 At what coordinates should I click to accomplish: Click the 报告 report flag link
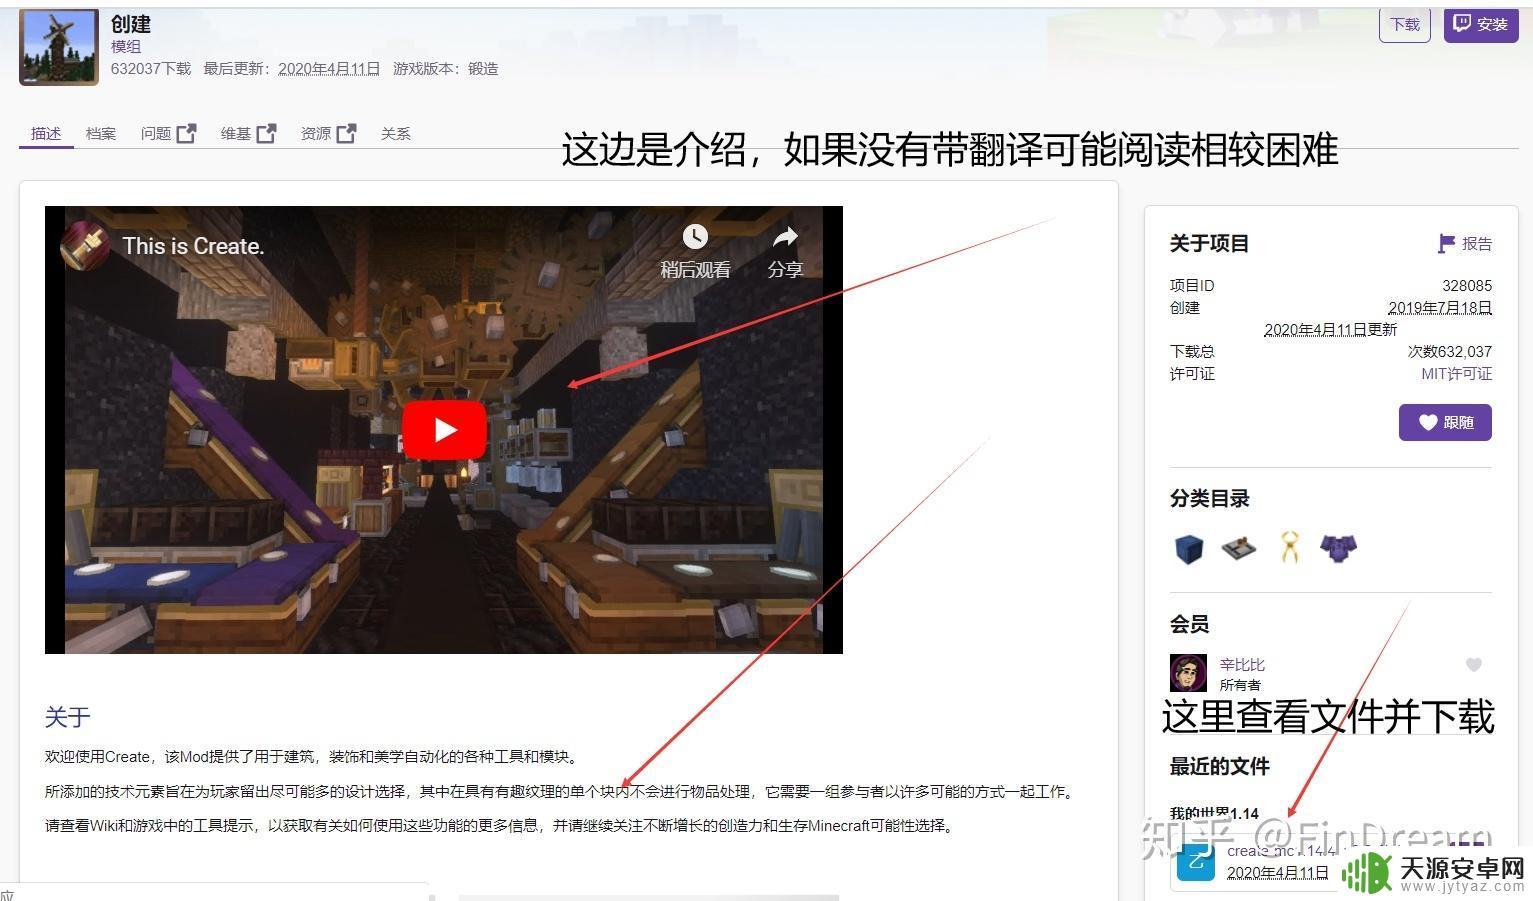pos(1465,243)
